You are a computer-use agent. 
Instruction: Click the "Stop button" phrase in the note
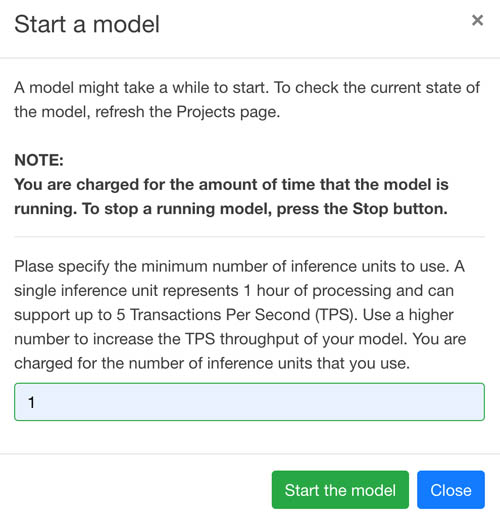pos(400,209)
